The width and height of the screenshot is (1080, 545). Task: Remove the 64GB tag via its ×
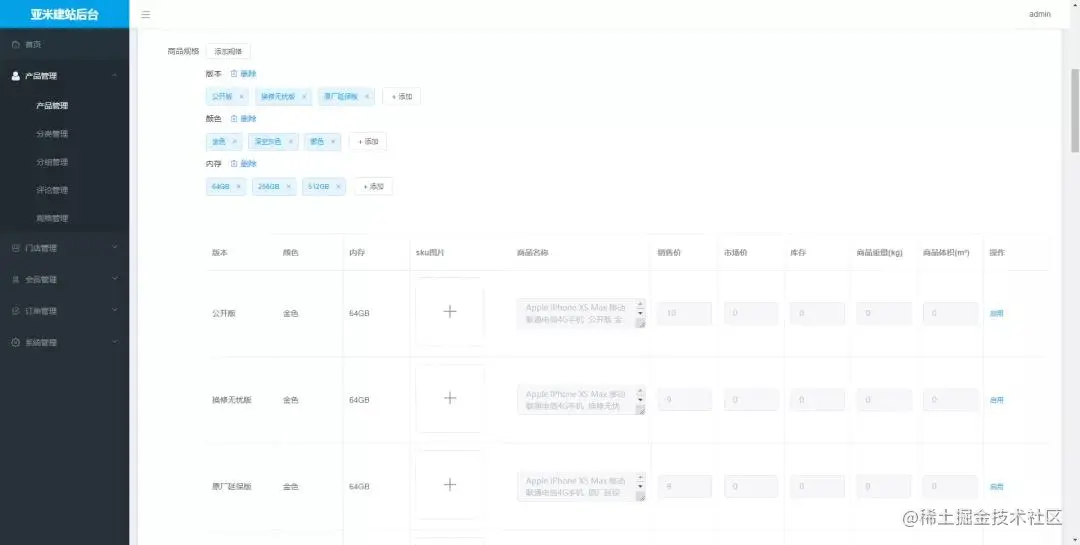tap(238, 187)
